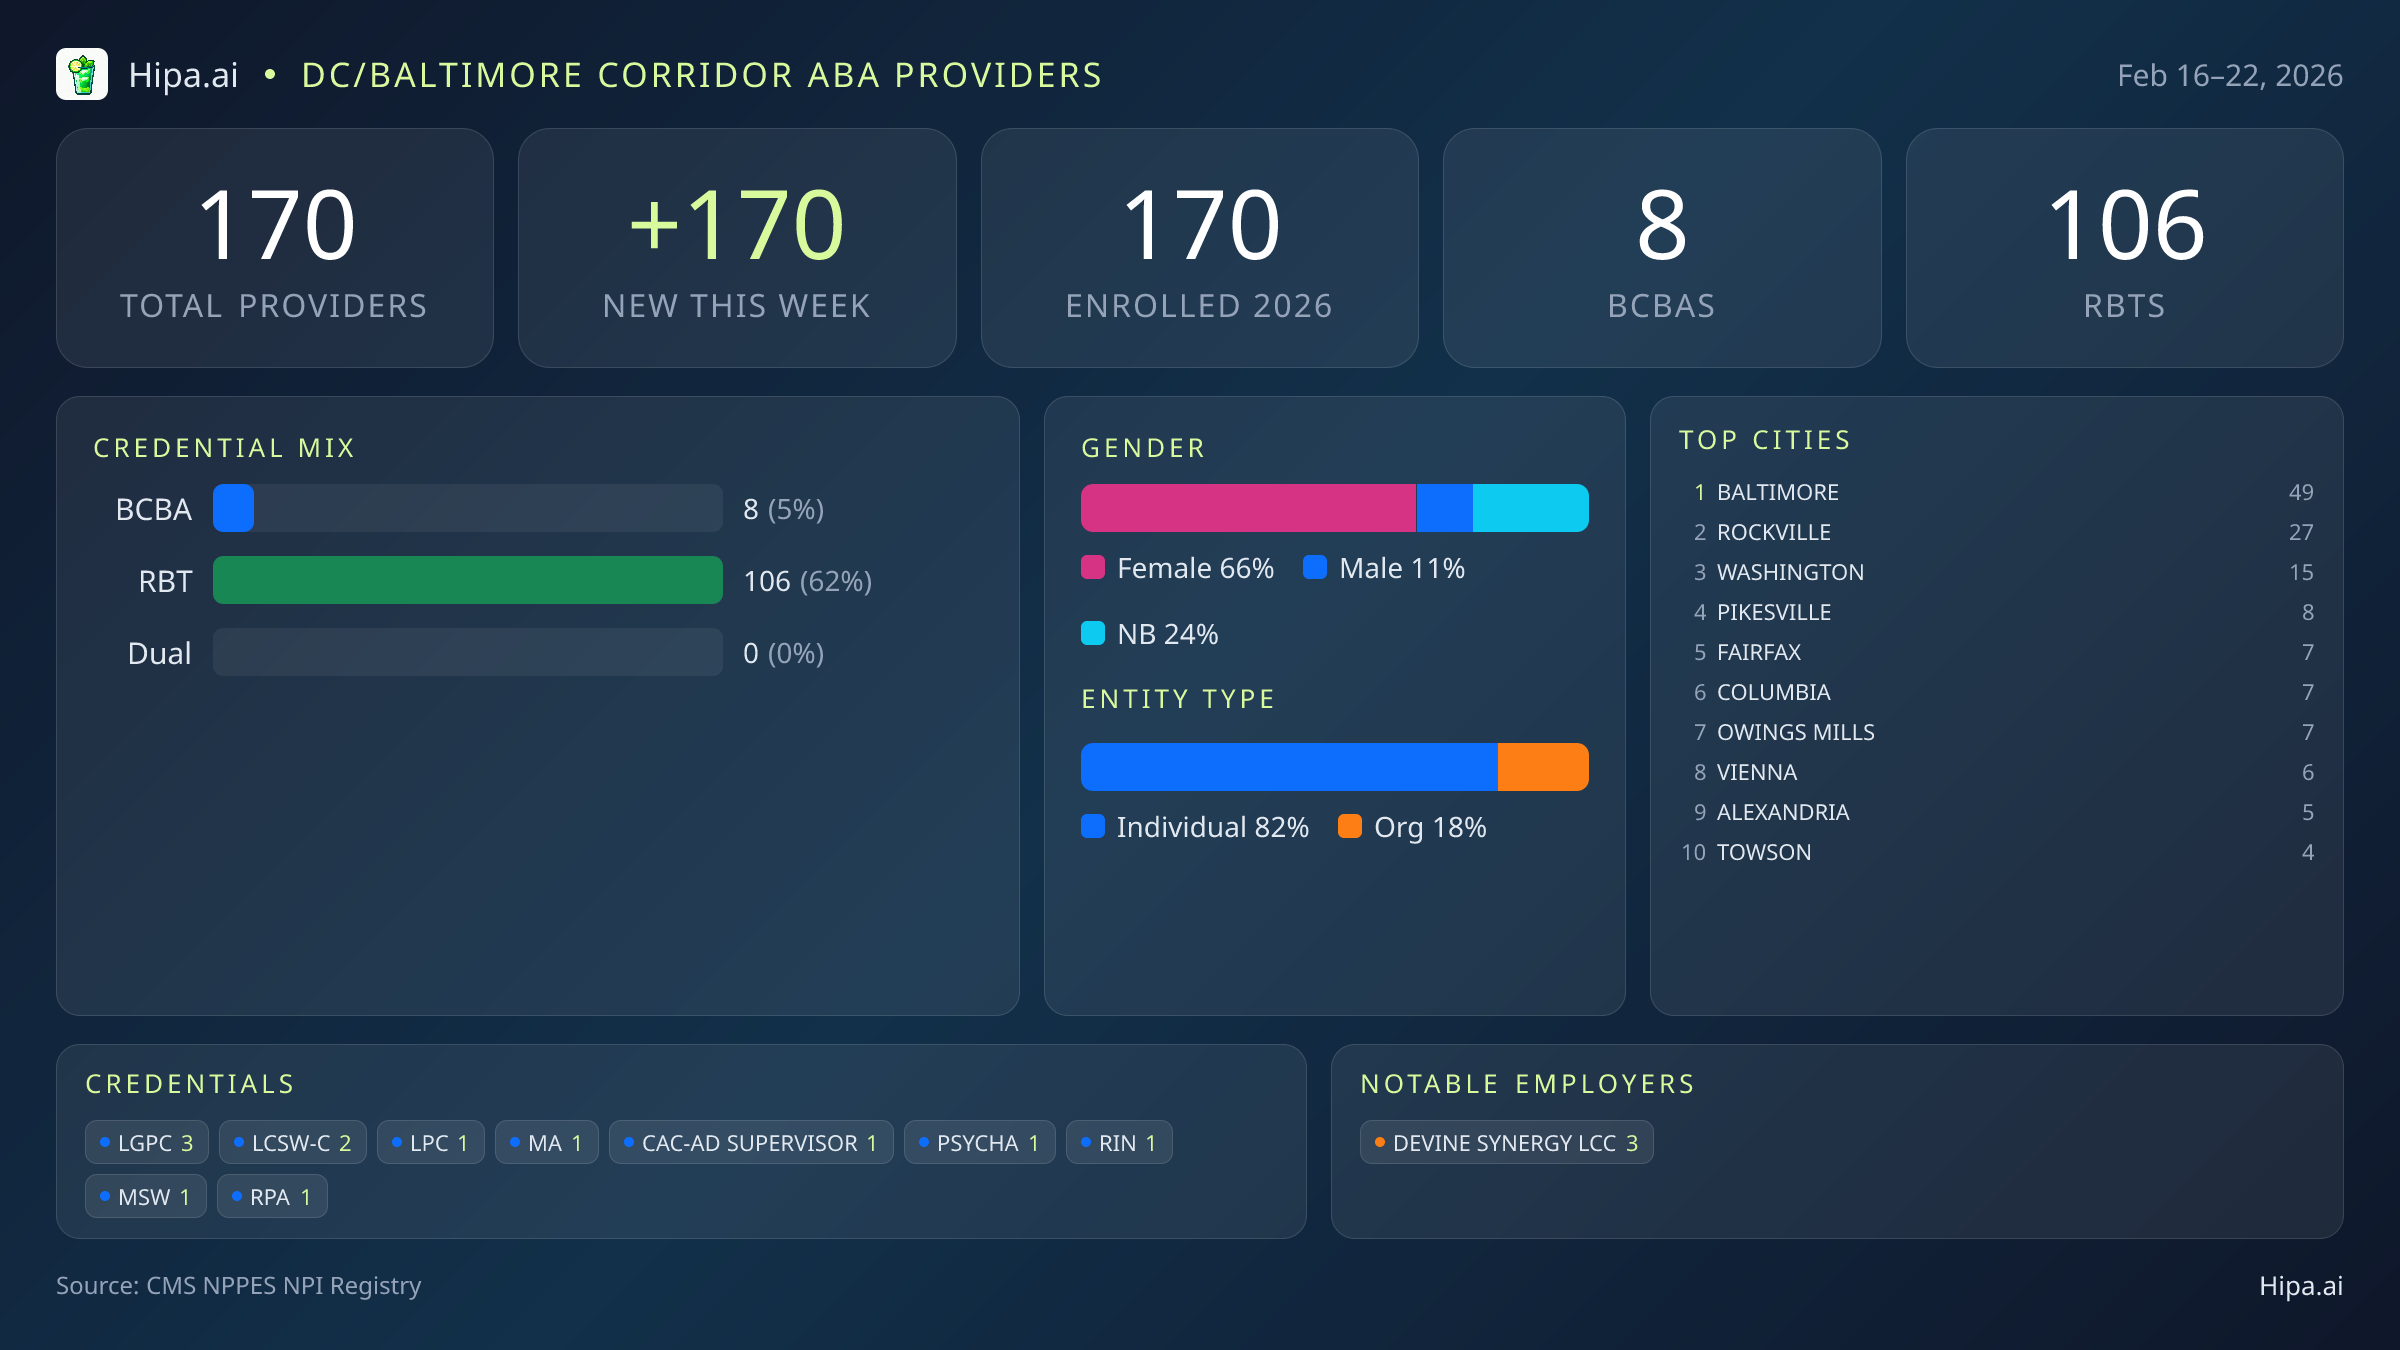Select the Male legend swatch

[1317, 567]
